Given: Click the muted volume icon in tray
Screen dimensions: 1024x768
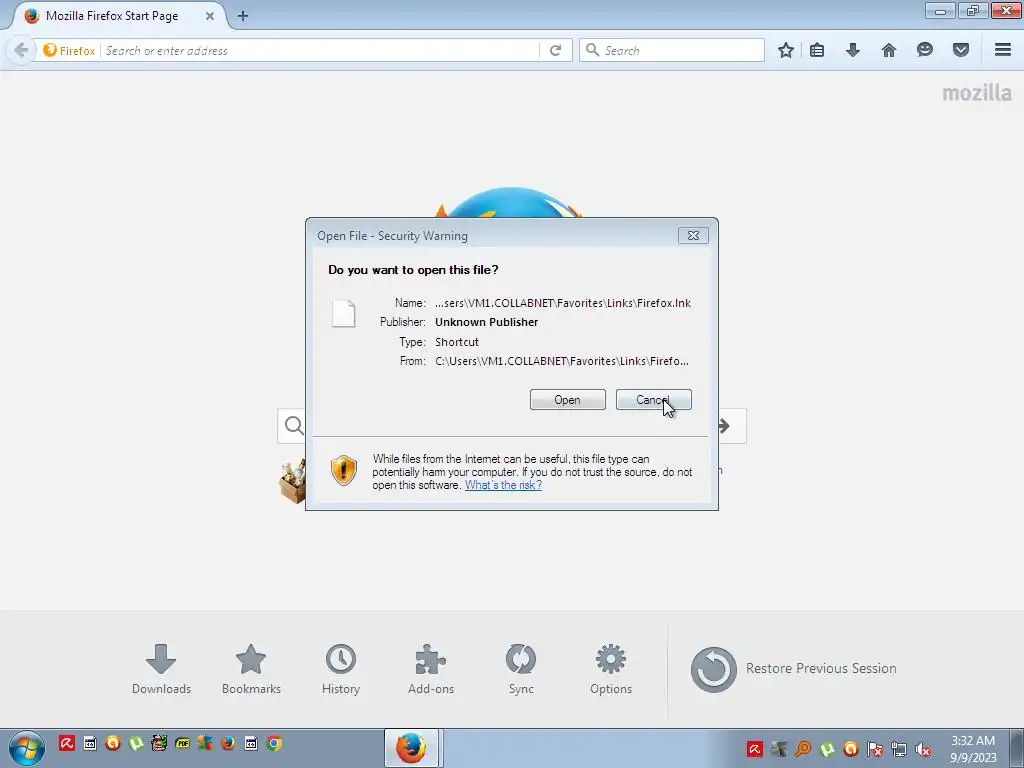Looking at the screenshot, I should click(923, 749).
